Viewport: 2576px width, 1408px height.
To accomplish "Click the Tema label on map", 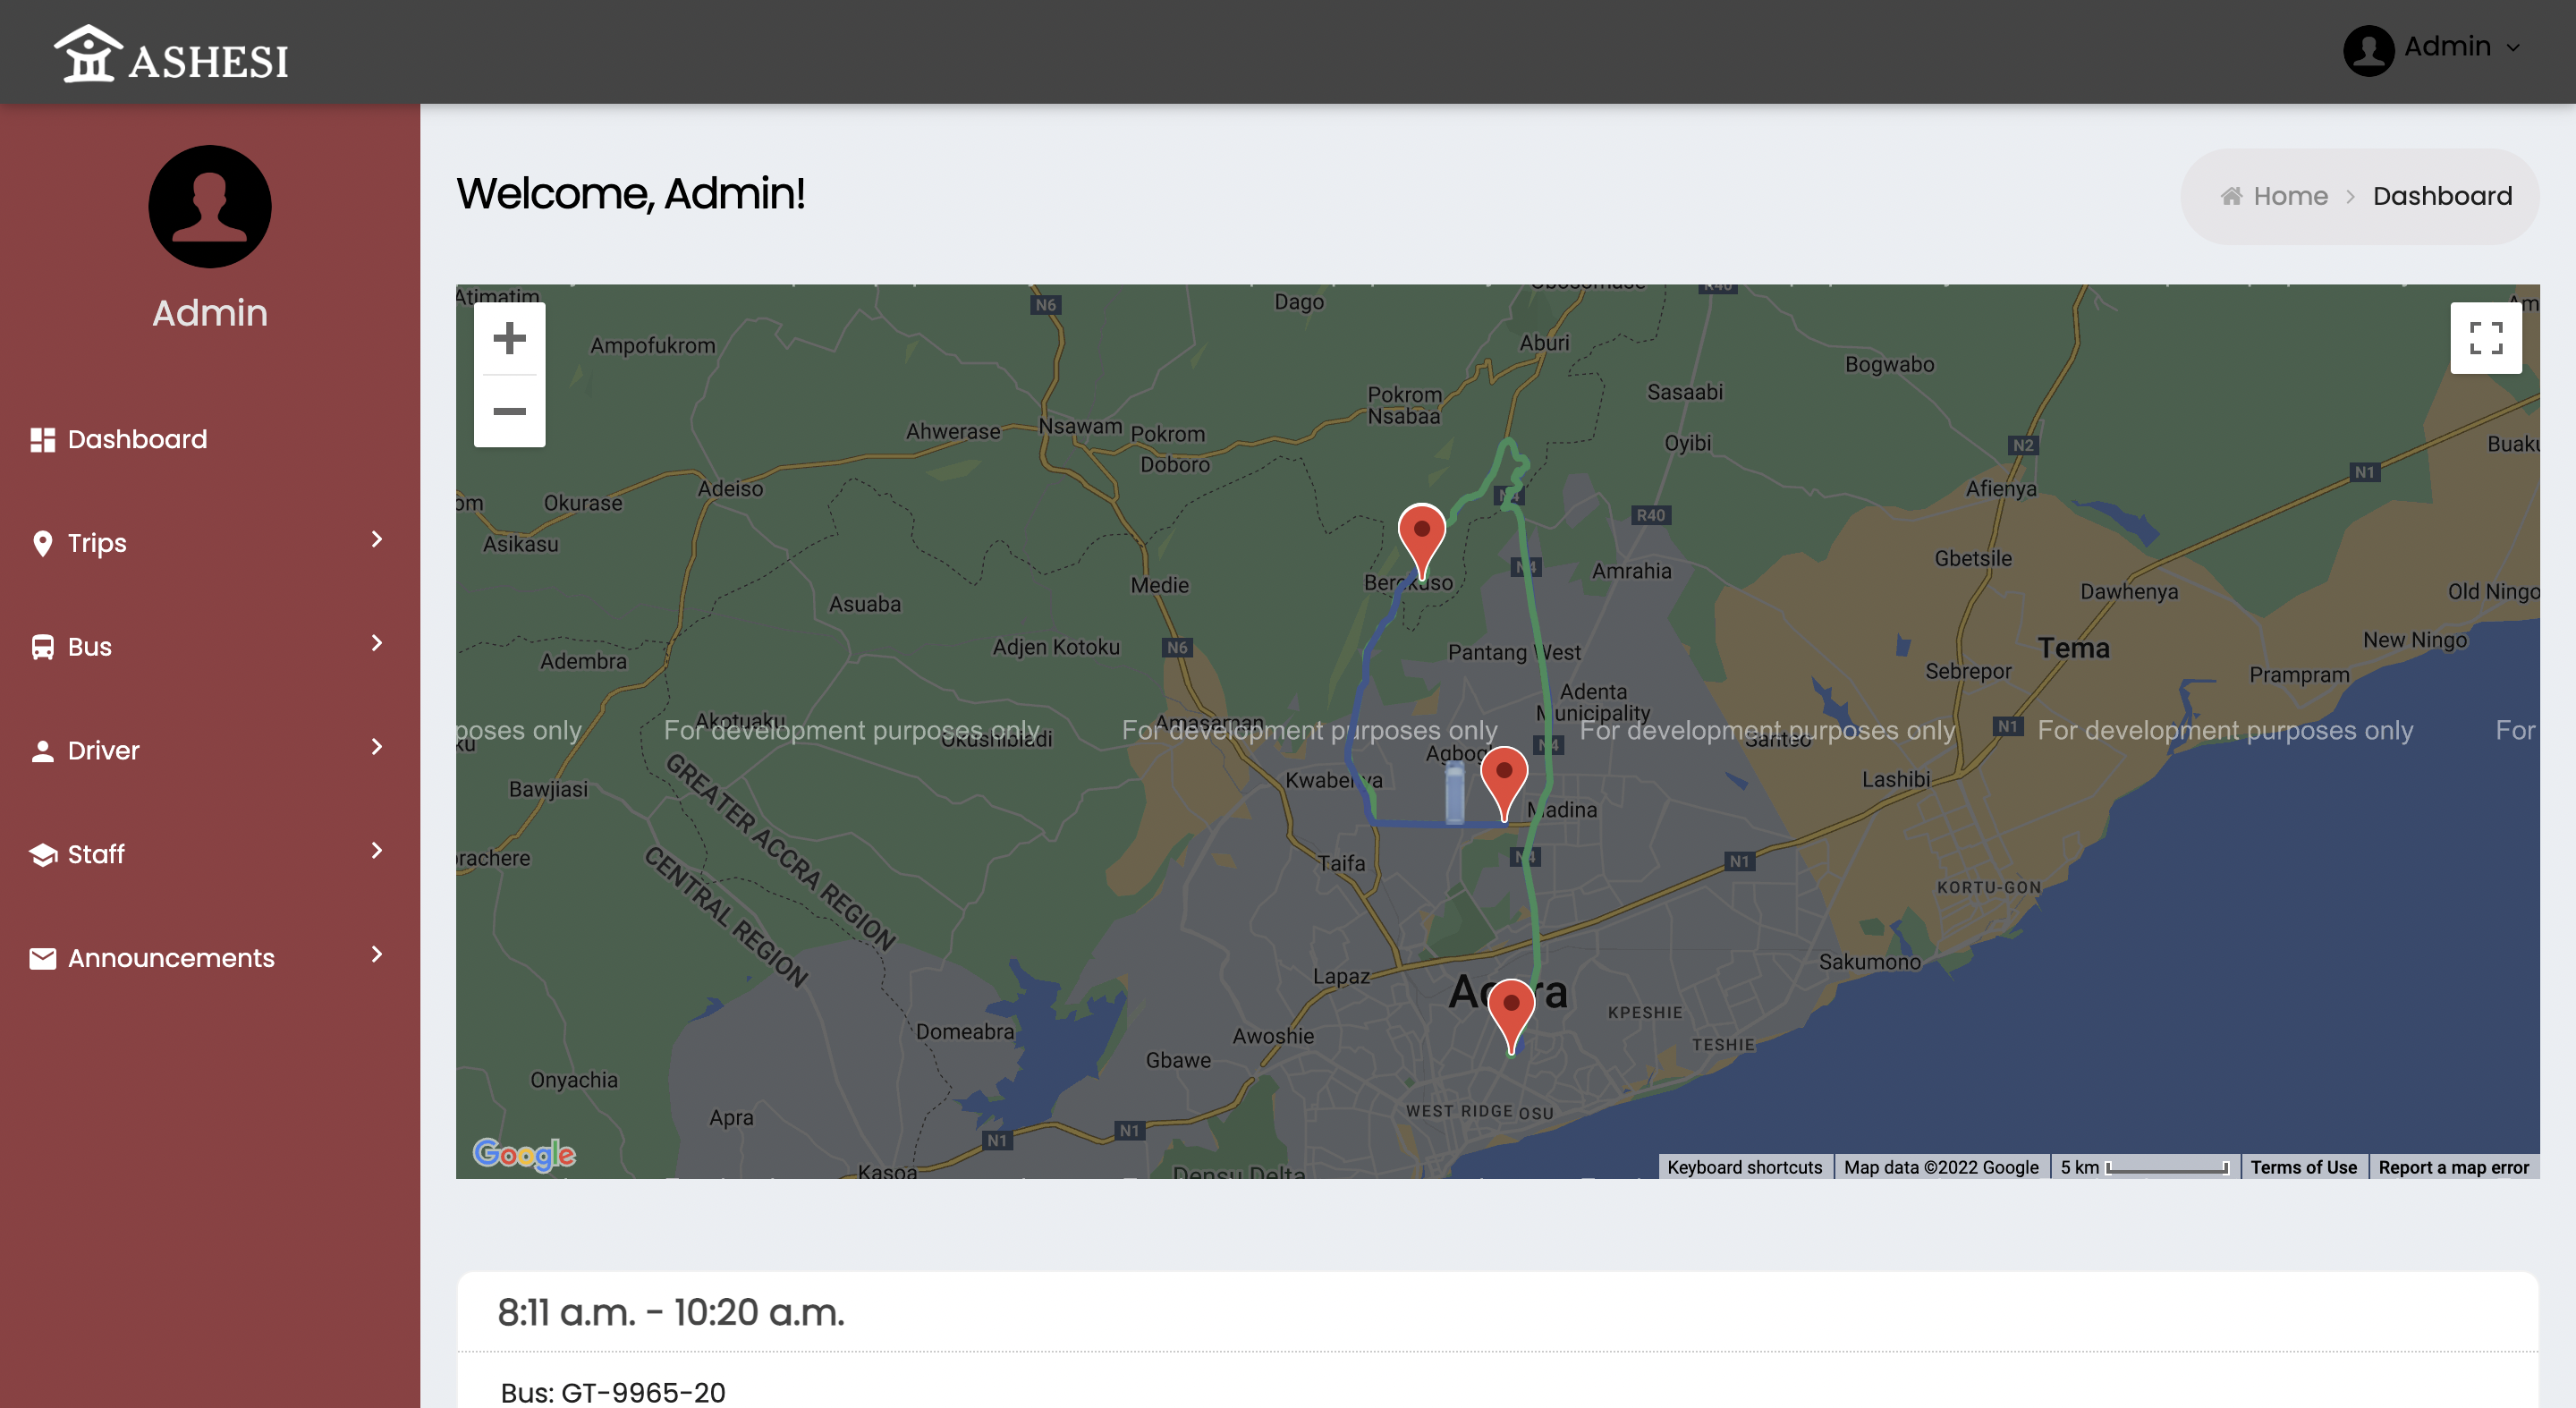I will [x=2074, y=648].
